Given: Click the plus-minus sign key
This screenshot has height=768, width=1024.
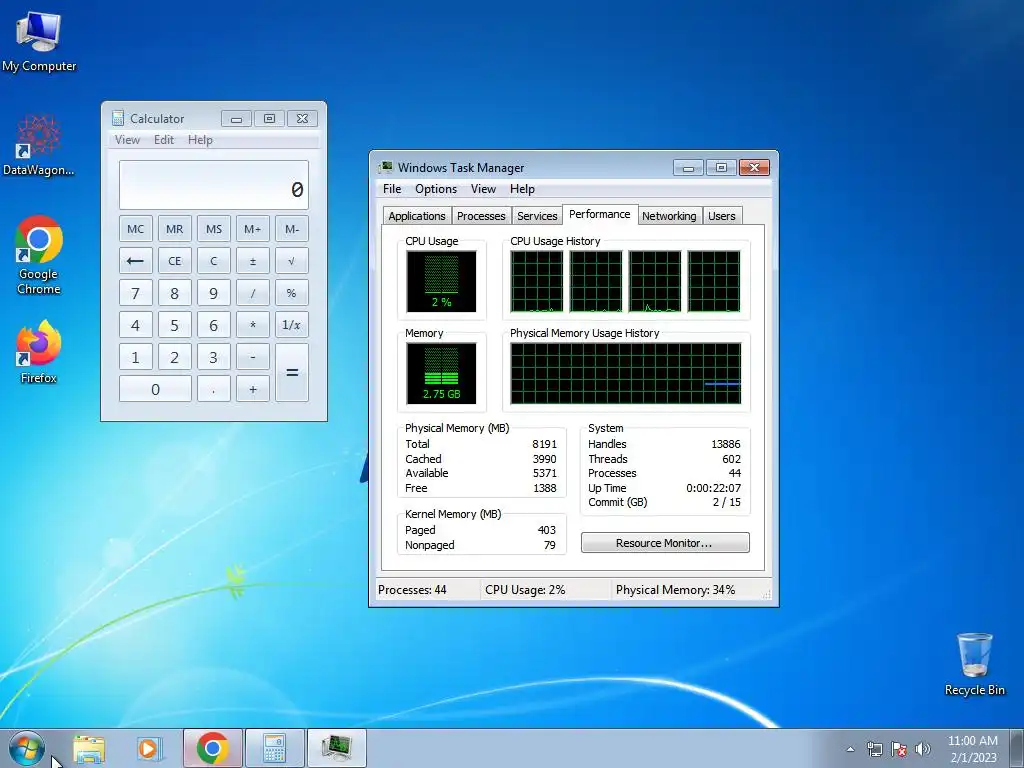Looking at the screenshot, I should pos(253,261).
